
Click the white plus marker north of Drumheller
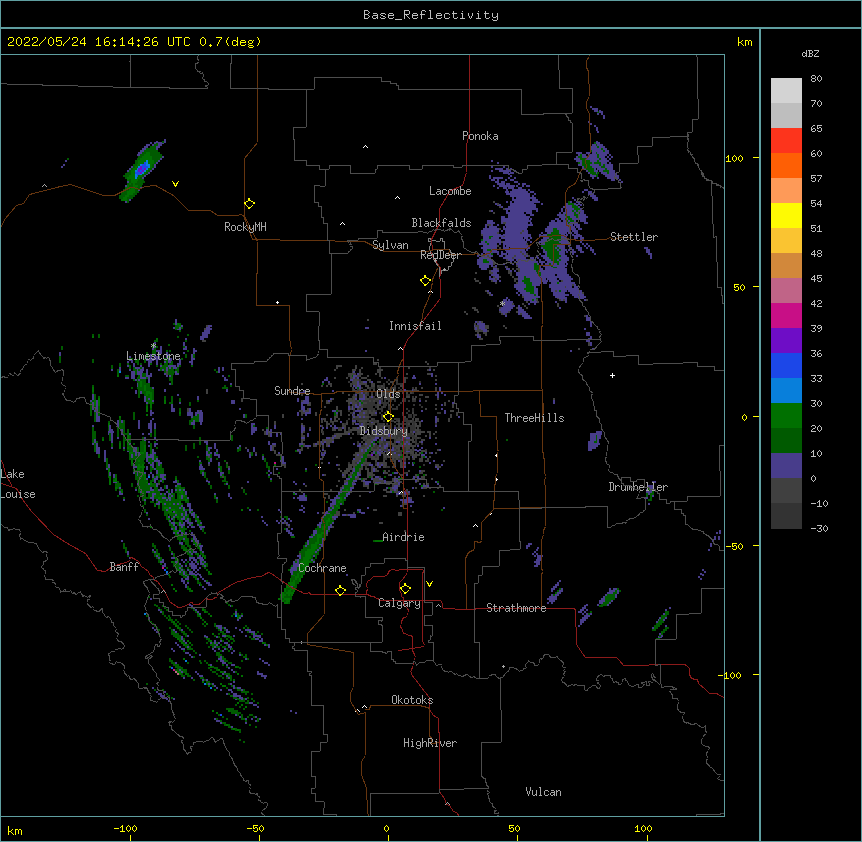click(x=612, y=375)
